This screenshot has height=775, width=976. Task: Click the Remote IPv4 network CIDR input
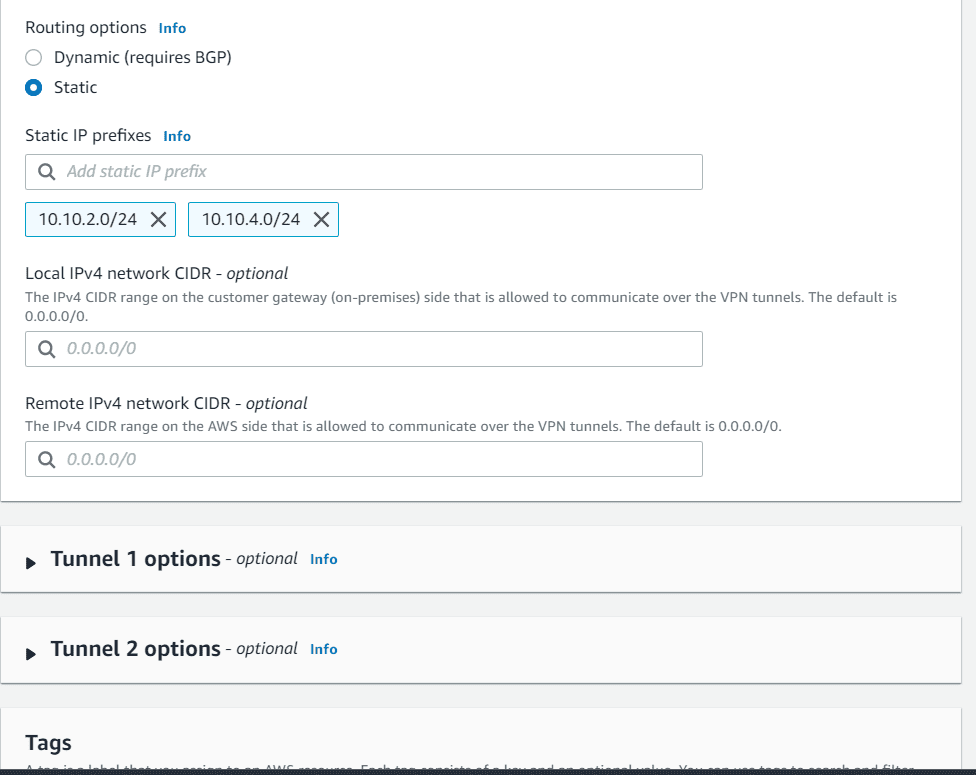pyautogui.click(x=364, y=459)
